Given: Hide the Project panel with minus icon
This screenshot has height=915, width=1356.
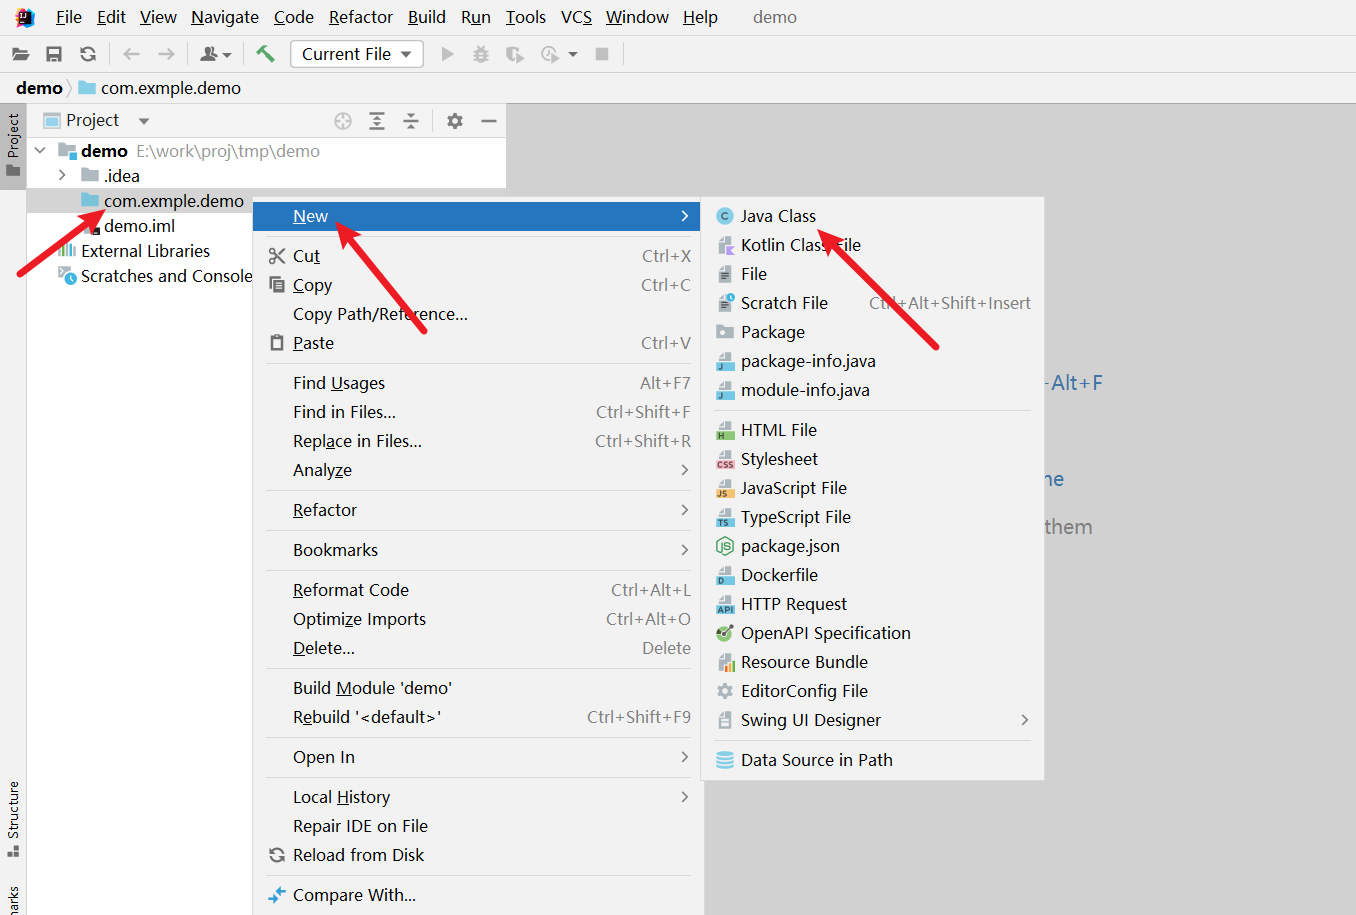Looking at the screenshot, I should [489, 121].
